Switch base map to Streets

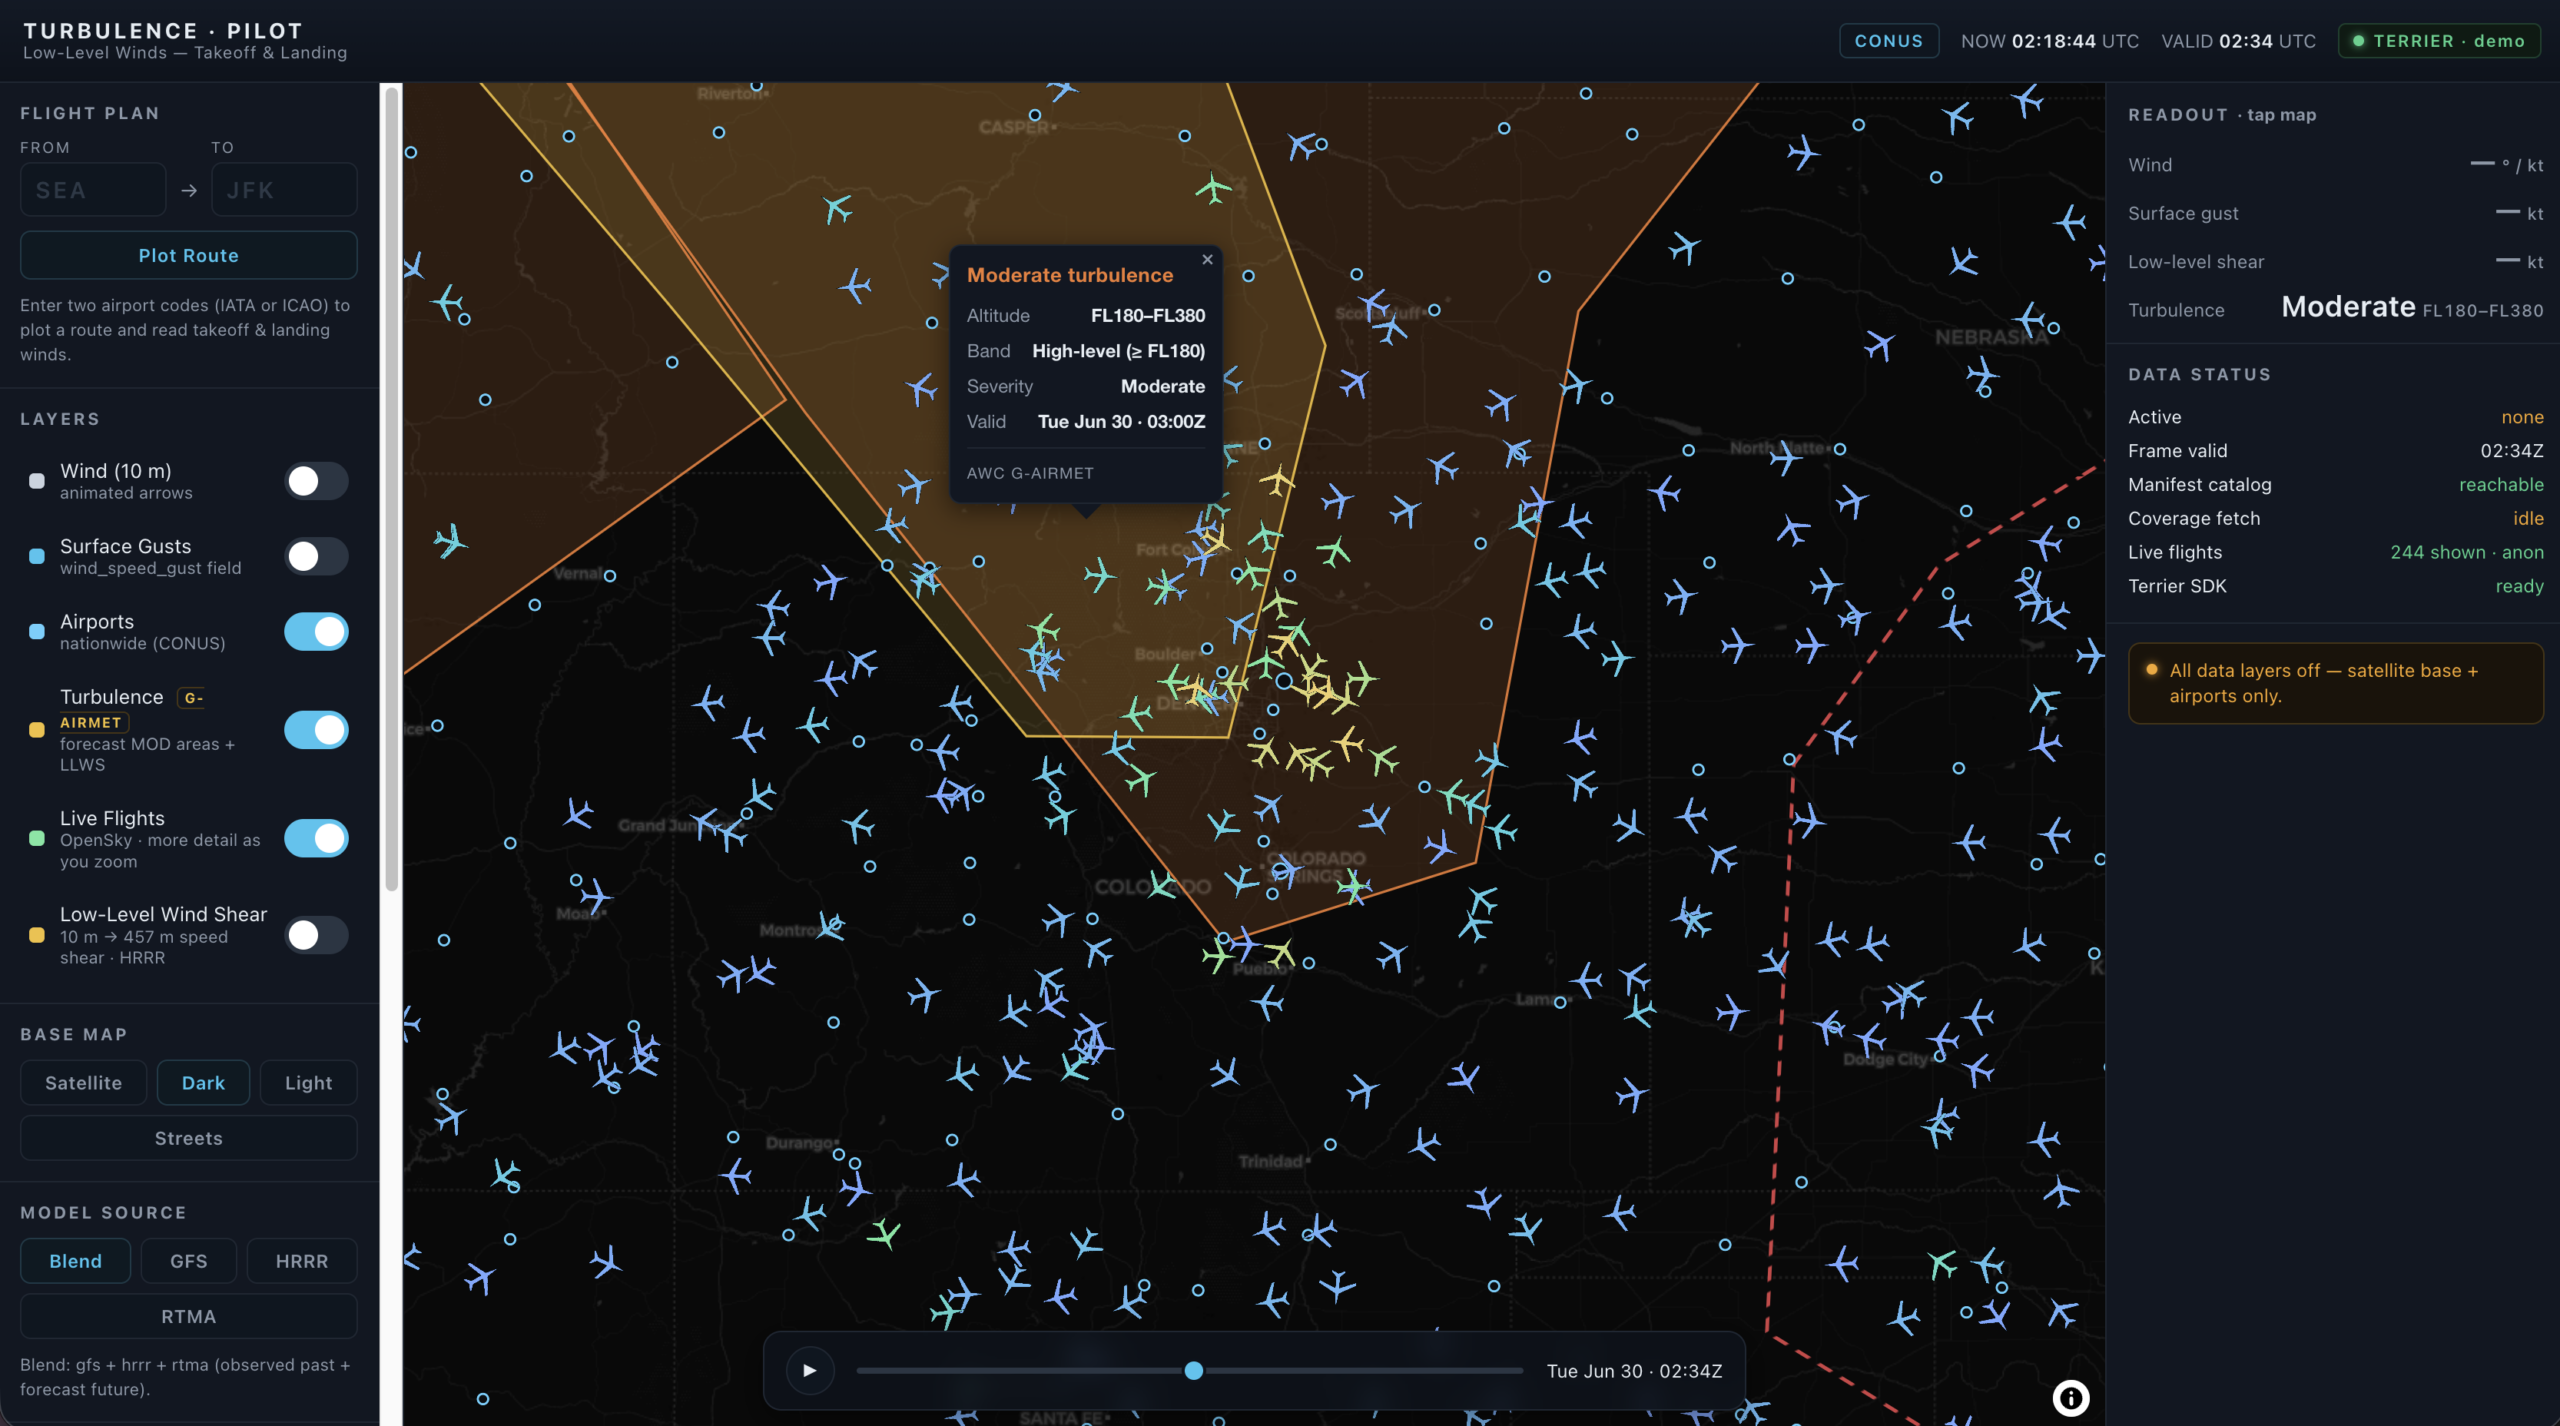[188, 1138]
